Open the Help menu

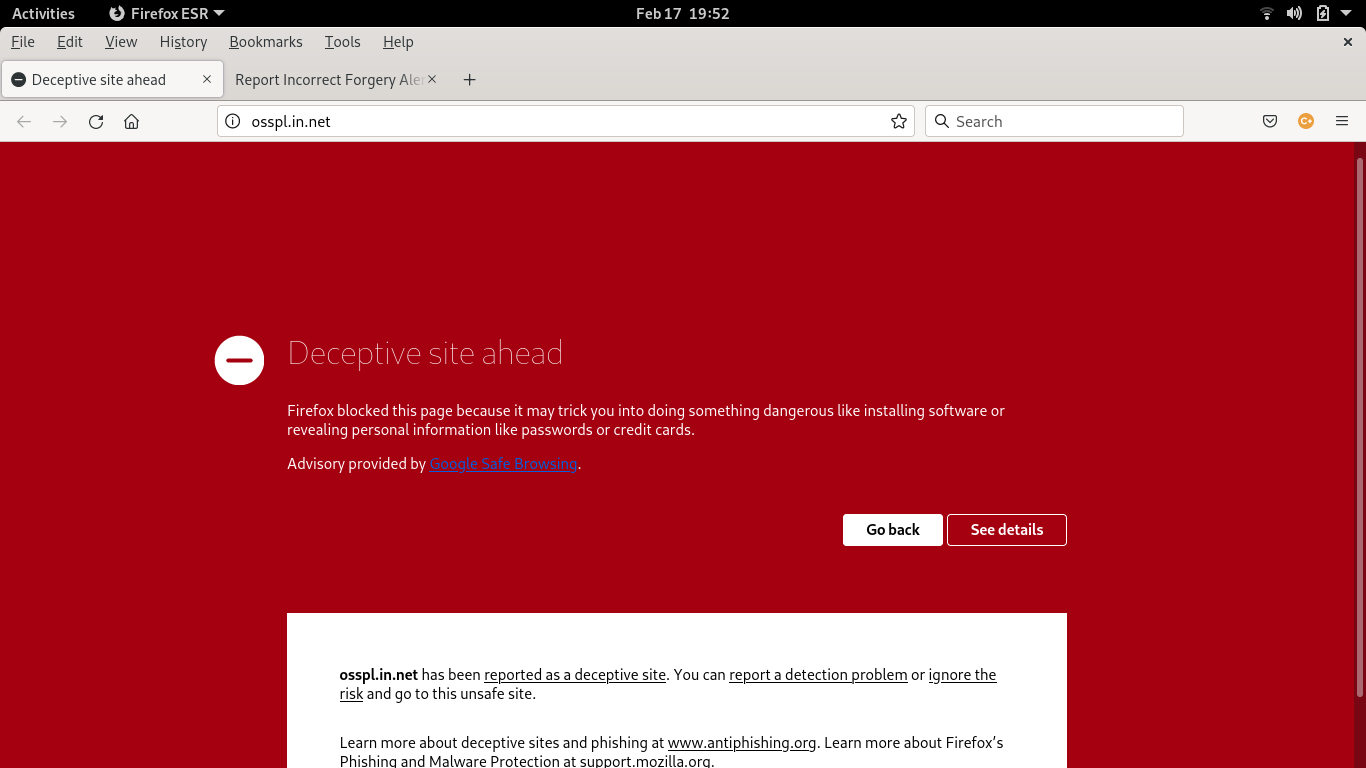[398, 42]
